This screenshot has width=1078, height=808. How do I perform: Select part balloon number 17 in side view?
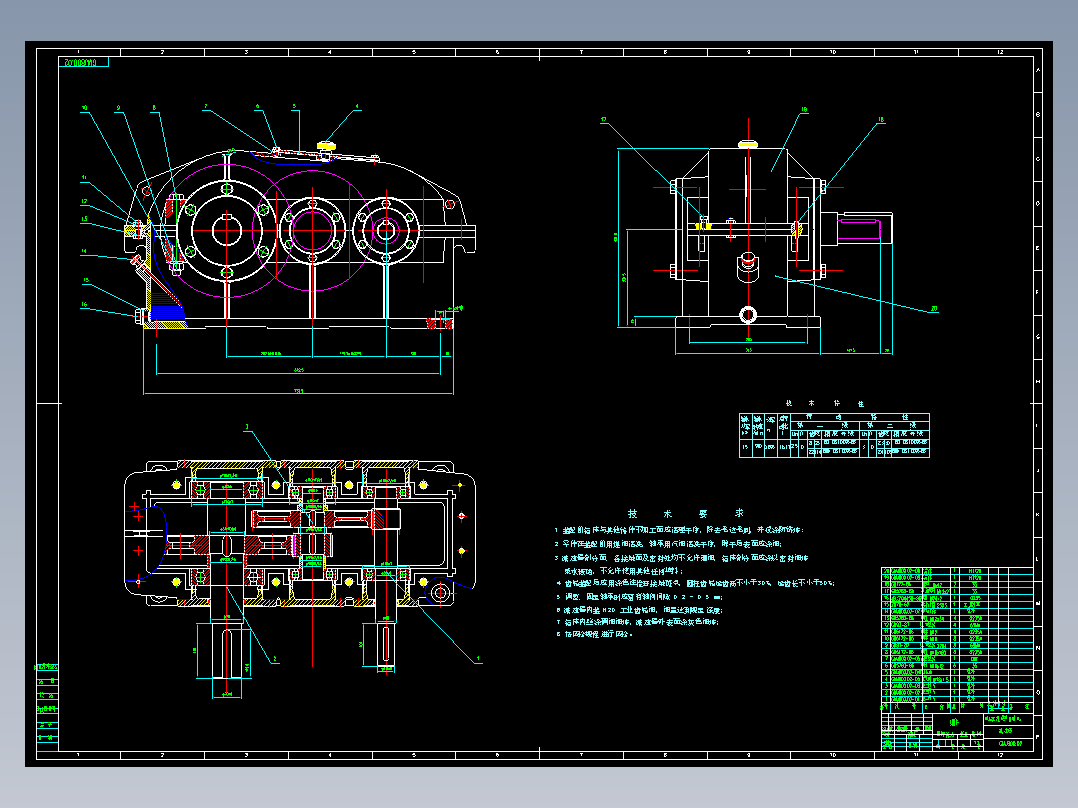(604, 120)
